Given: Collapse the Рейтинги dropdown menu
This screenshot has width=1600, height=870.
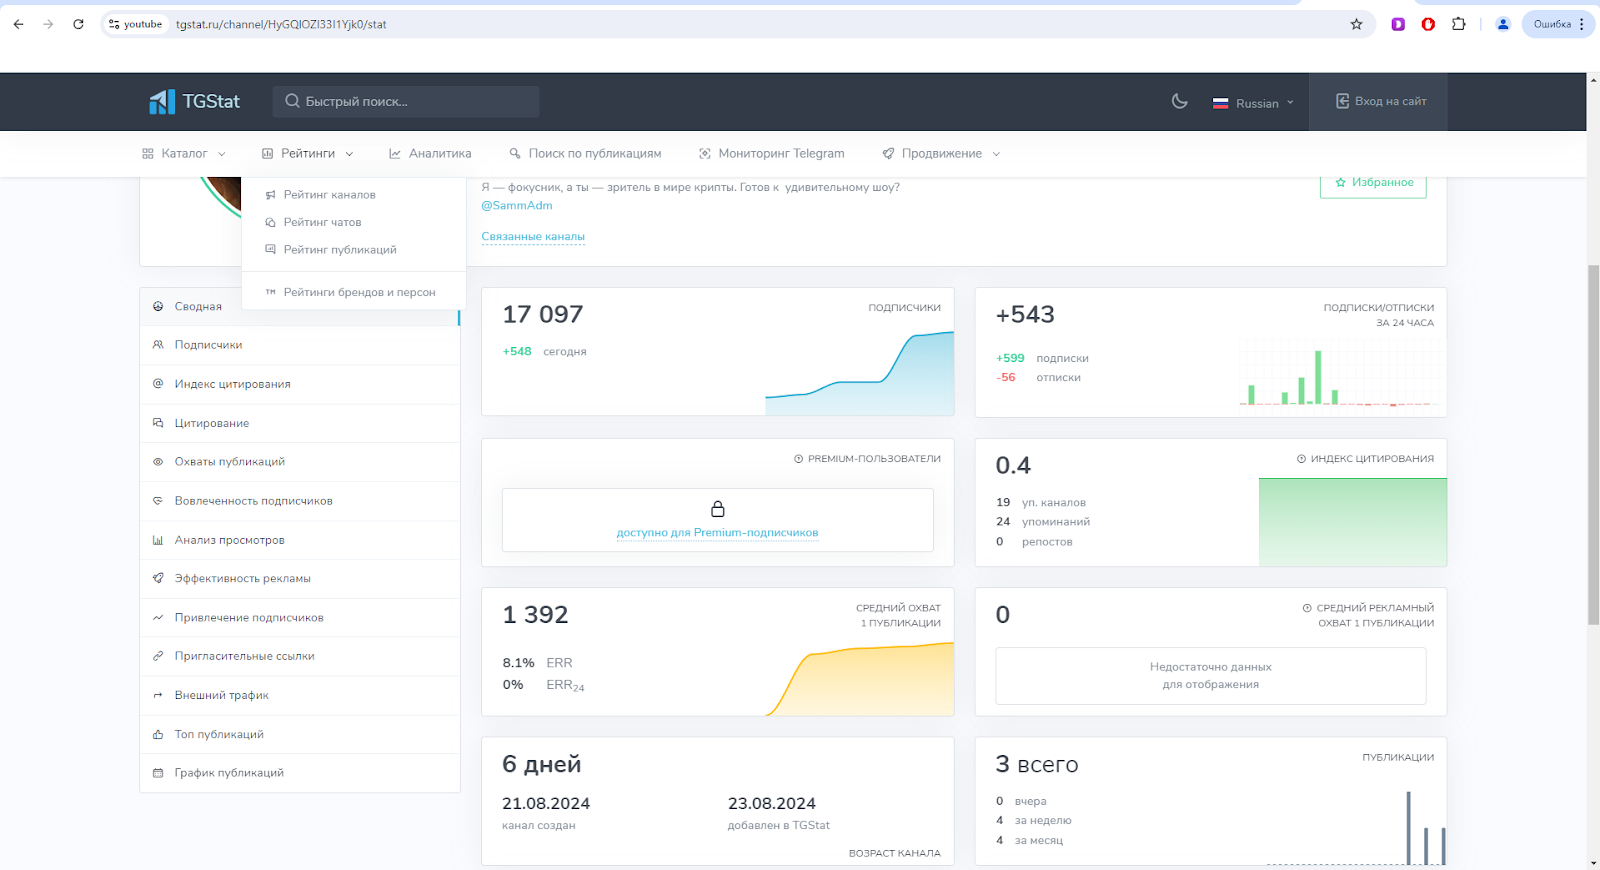Looking at the screenshot, I should click(x=308, y=153).
